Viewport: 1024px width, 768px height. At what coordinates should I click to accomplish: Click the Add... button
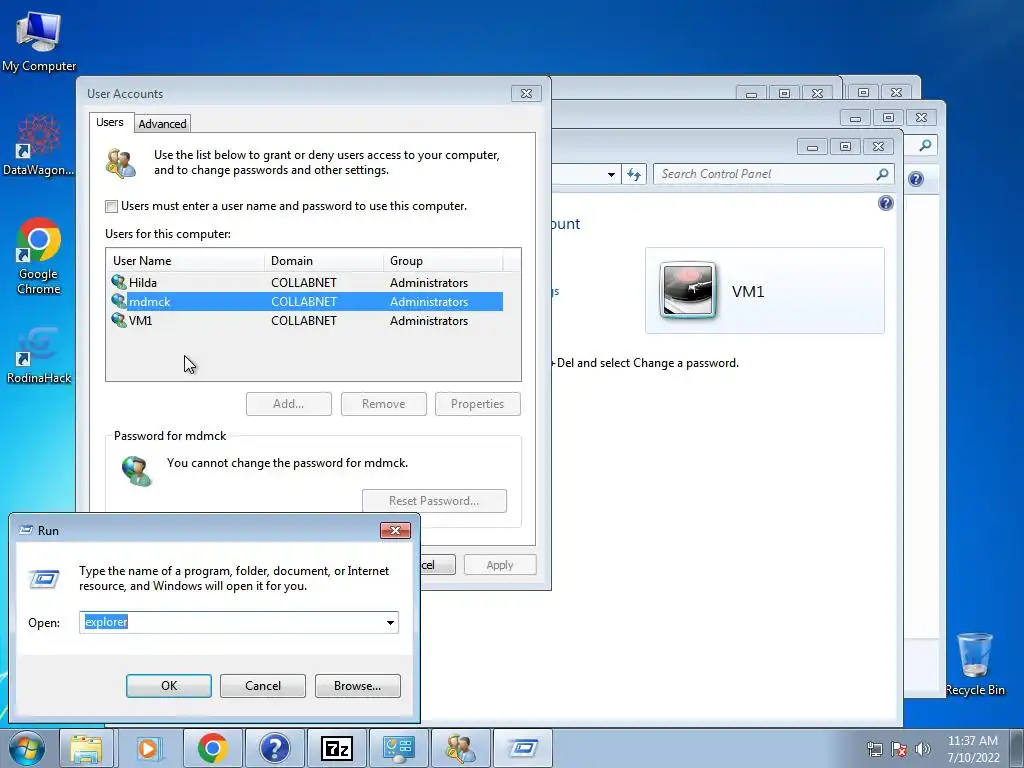point(289,404)
